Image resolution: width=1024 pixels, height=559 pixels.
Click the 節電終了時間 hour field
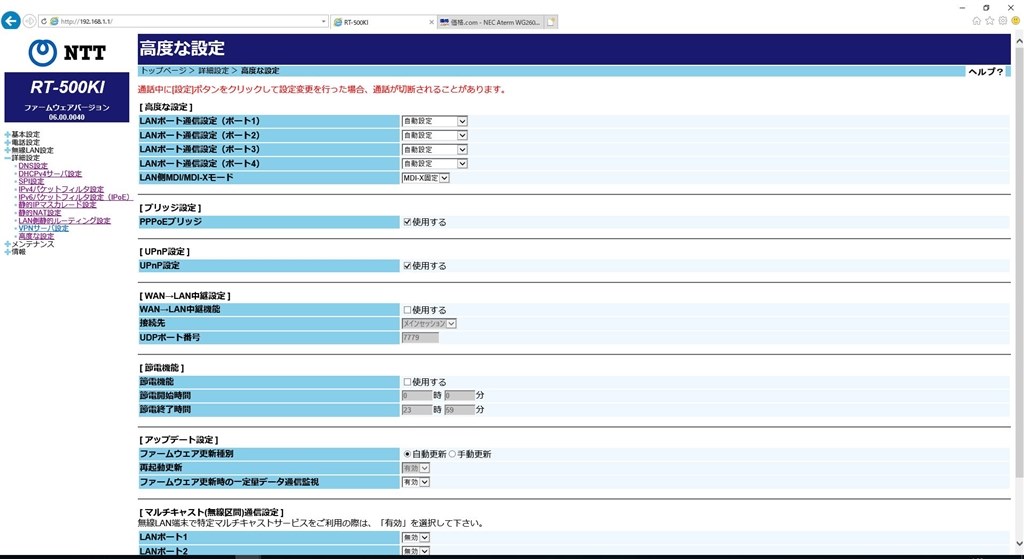417,410
